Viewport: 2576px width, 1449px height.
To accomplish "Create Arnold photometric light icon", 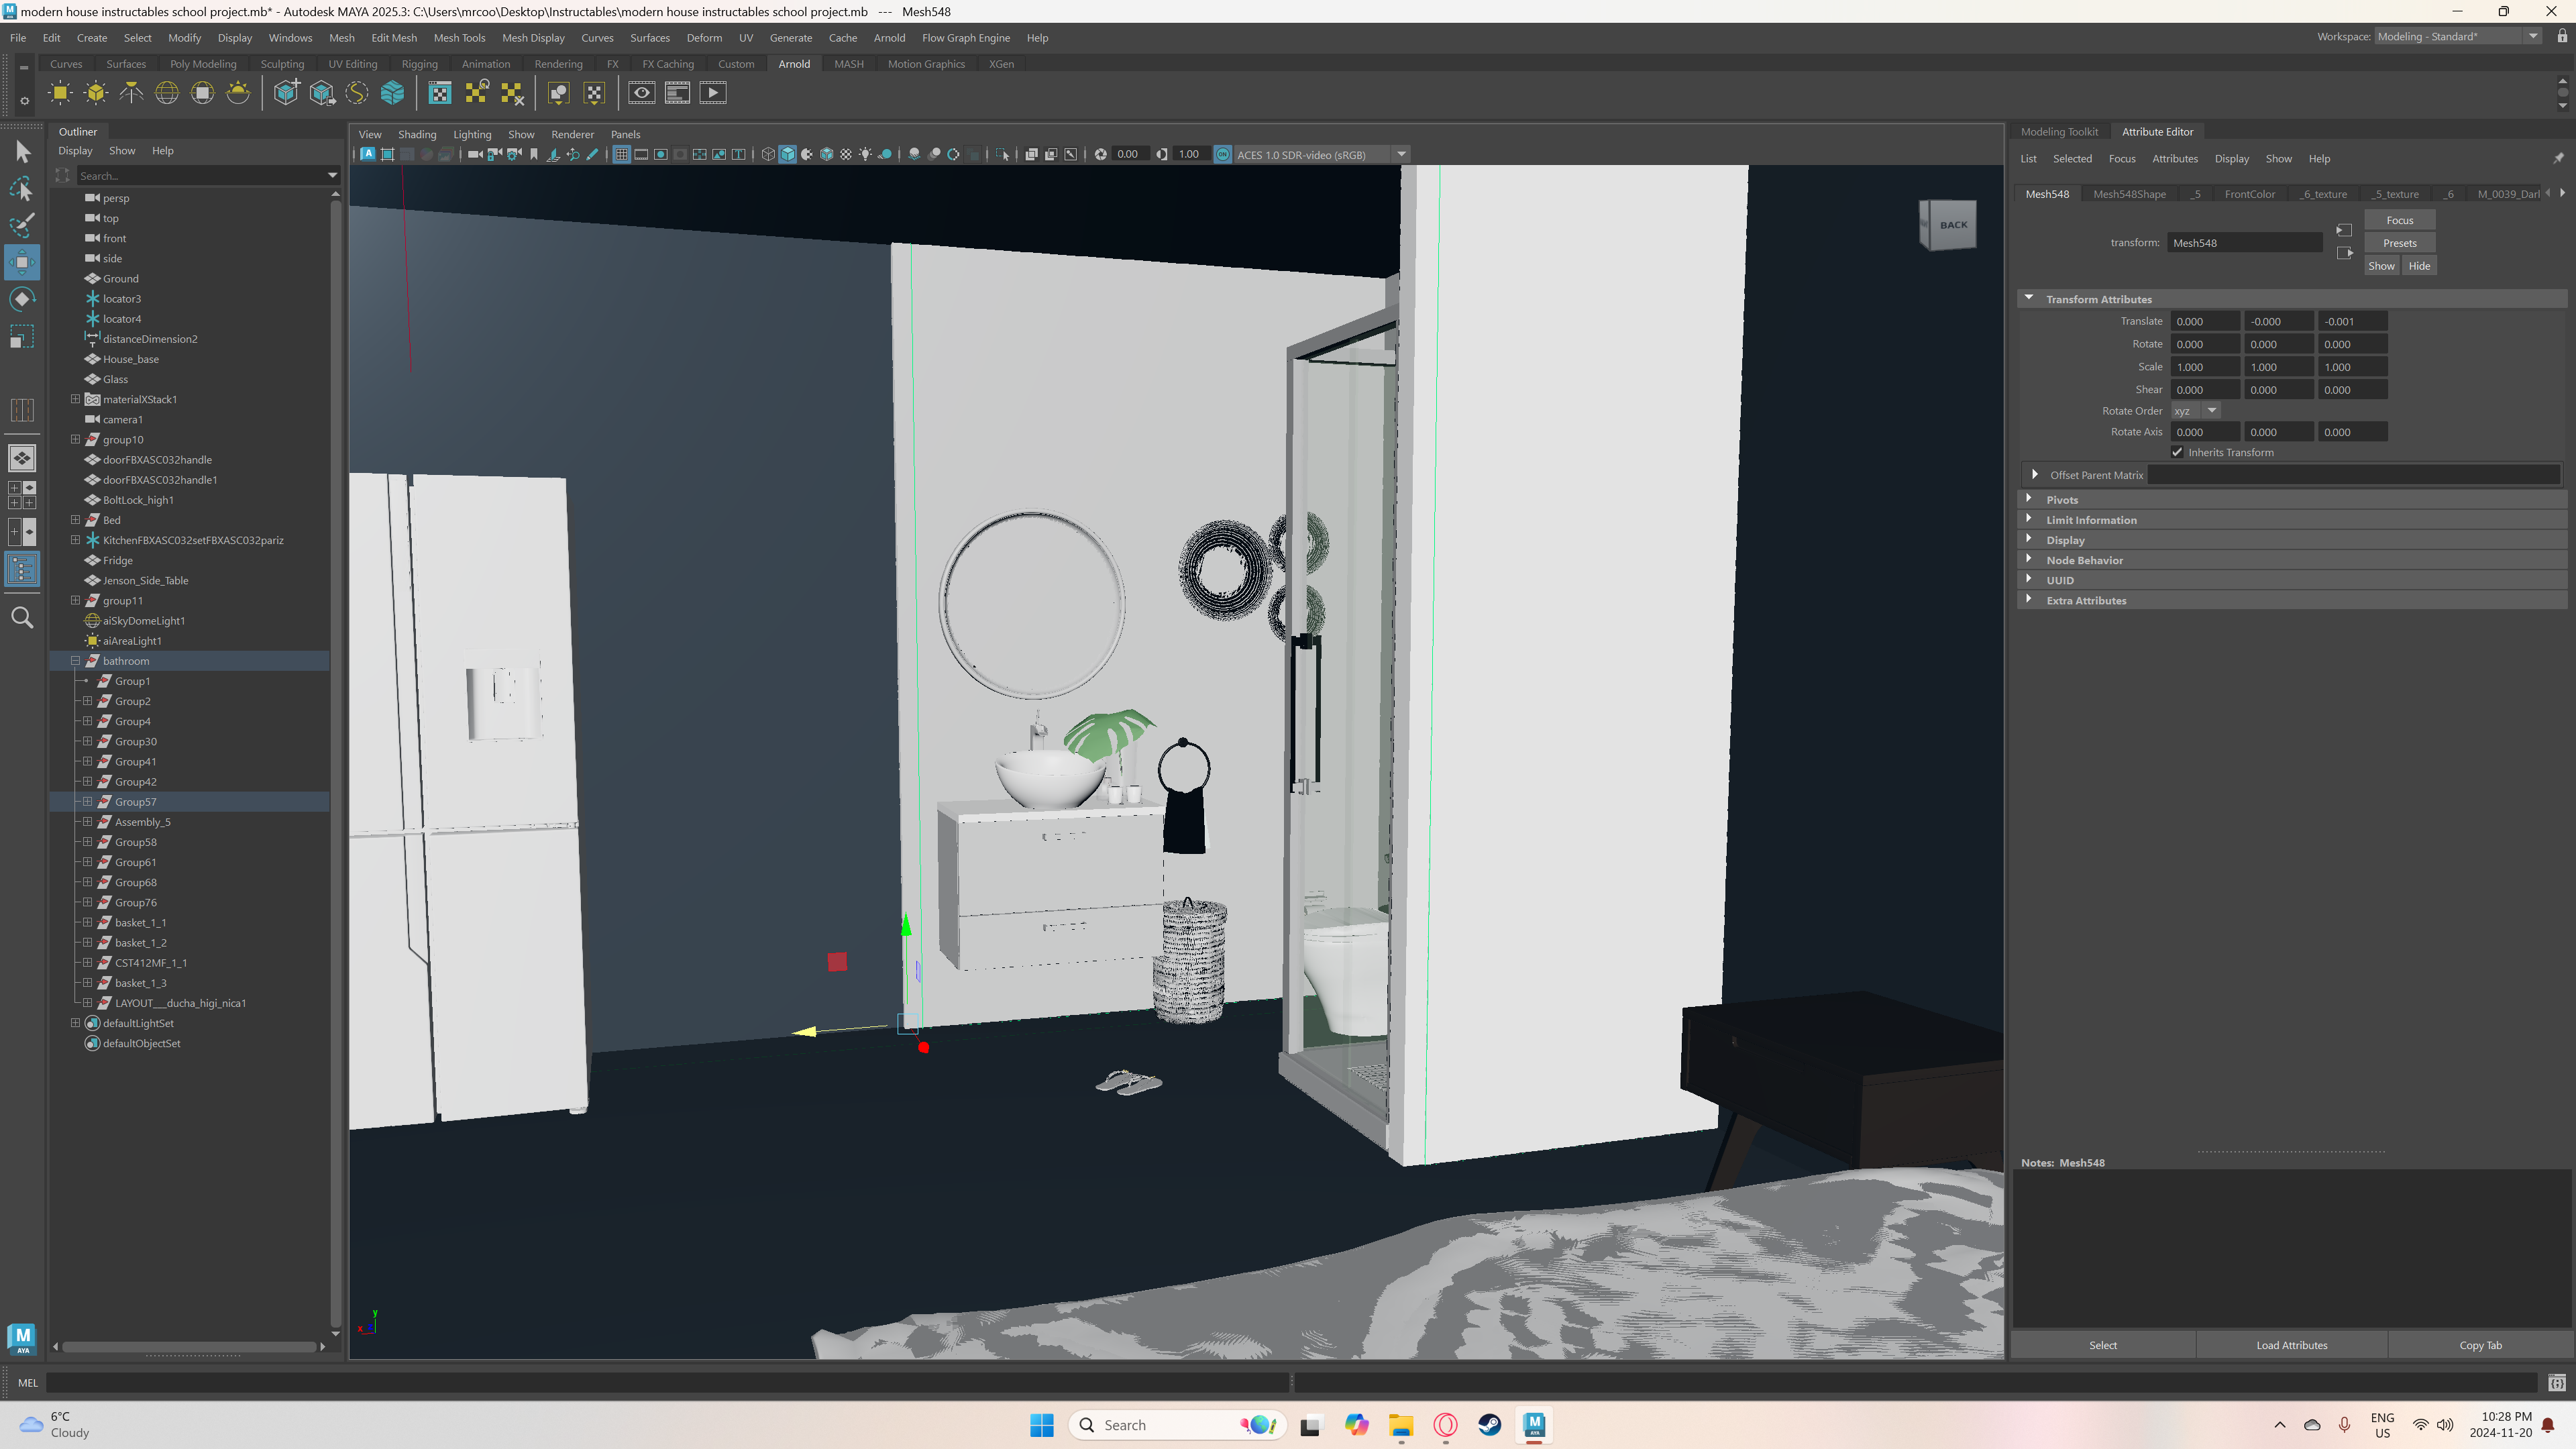I will (x=131, y=93).
